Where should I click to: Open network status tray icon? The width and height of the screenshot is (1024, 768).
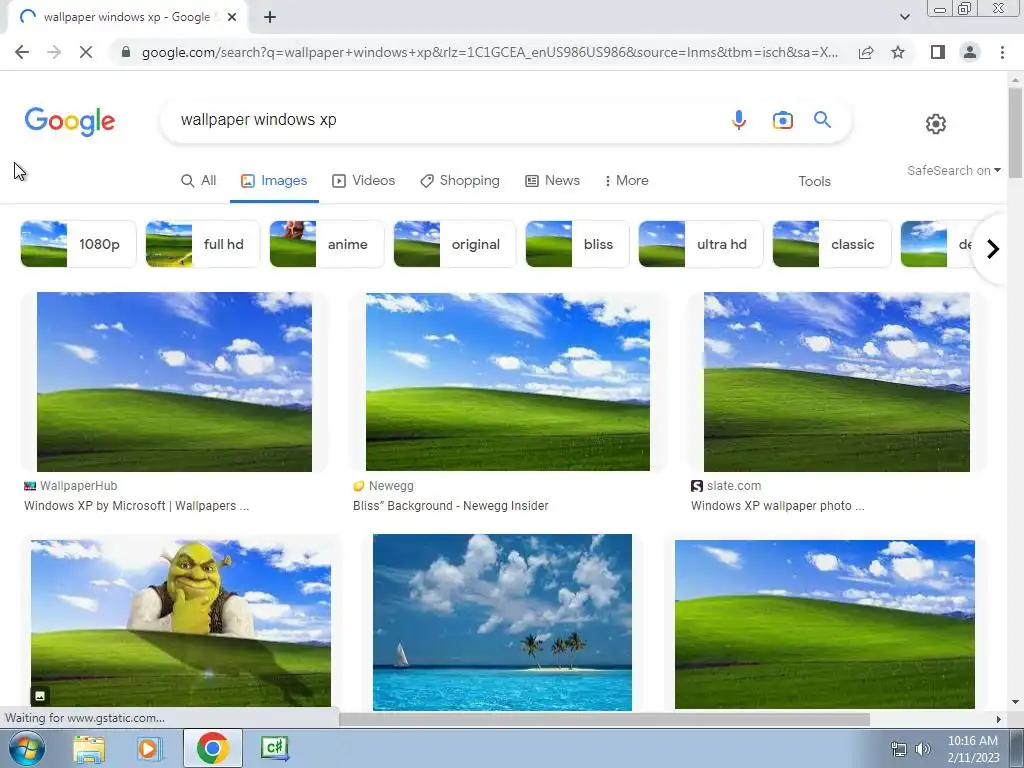pyautogui.click(x=899, y=749)
